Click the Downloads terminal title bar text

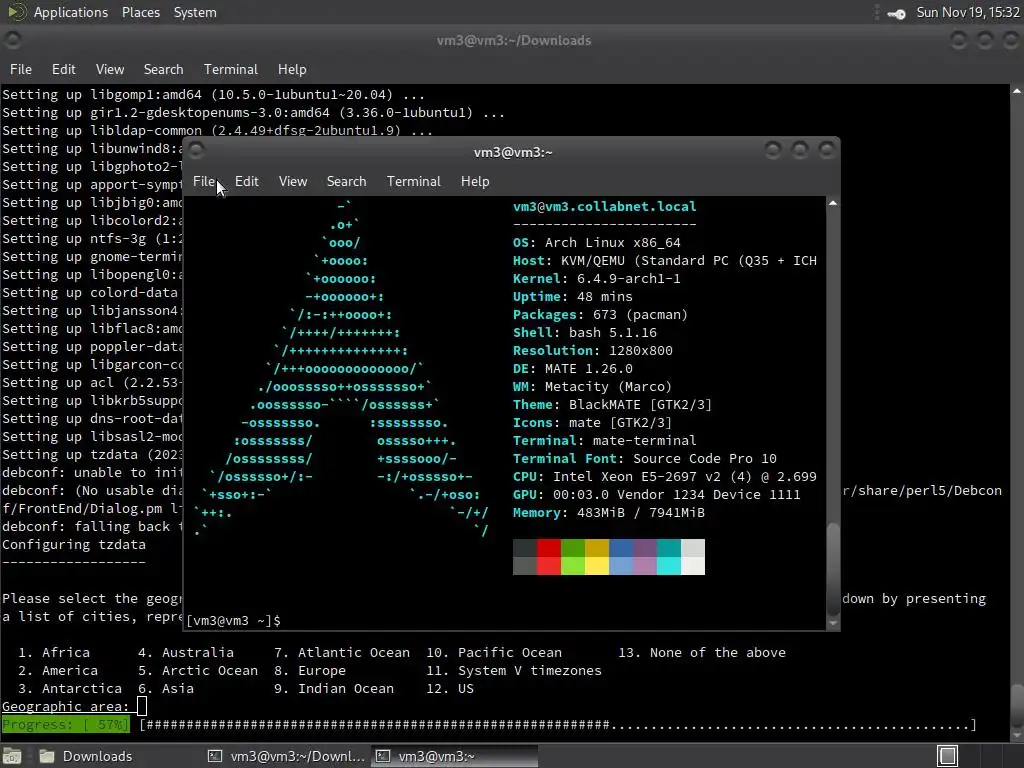point(513,40)
